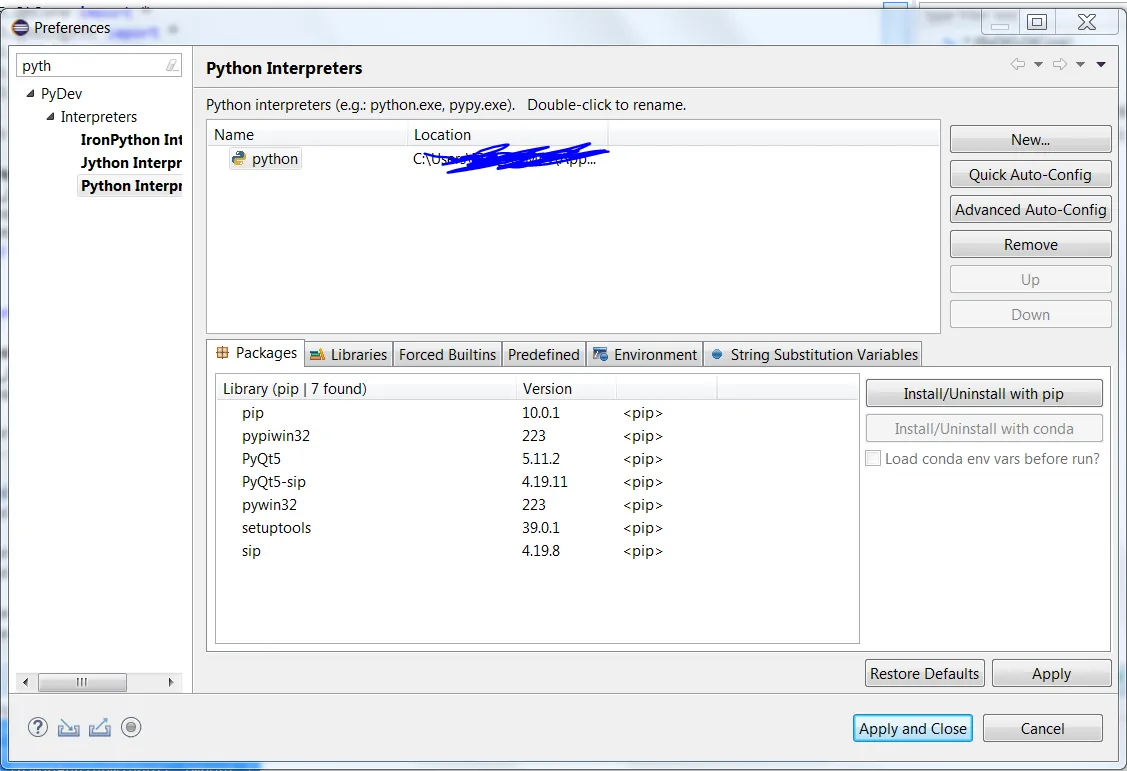Switch to the Packages tab
The height and width of the screenshot is (771, 1127).
click(256, 353)
